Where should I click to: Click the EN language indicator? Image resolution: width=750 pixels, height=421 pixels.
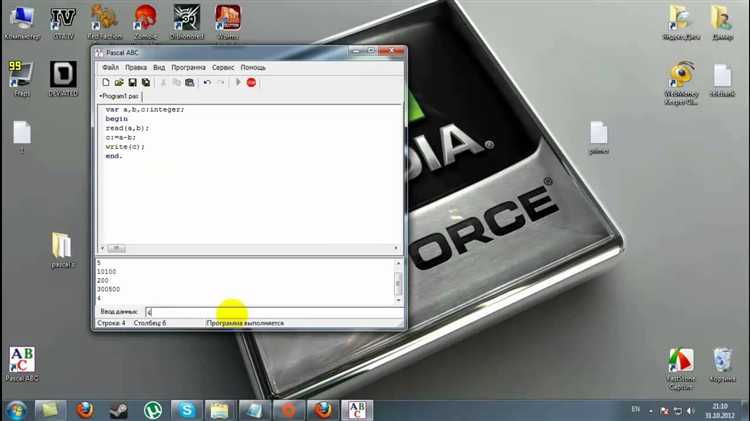click(x=636, y=410)
